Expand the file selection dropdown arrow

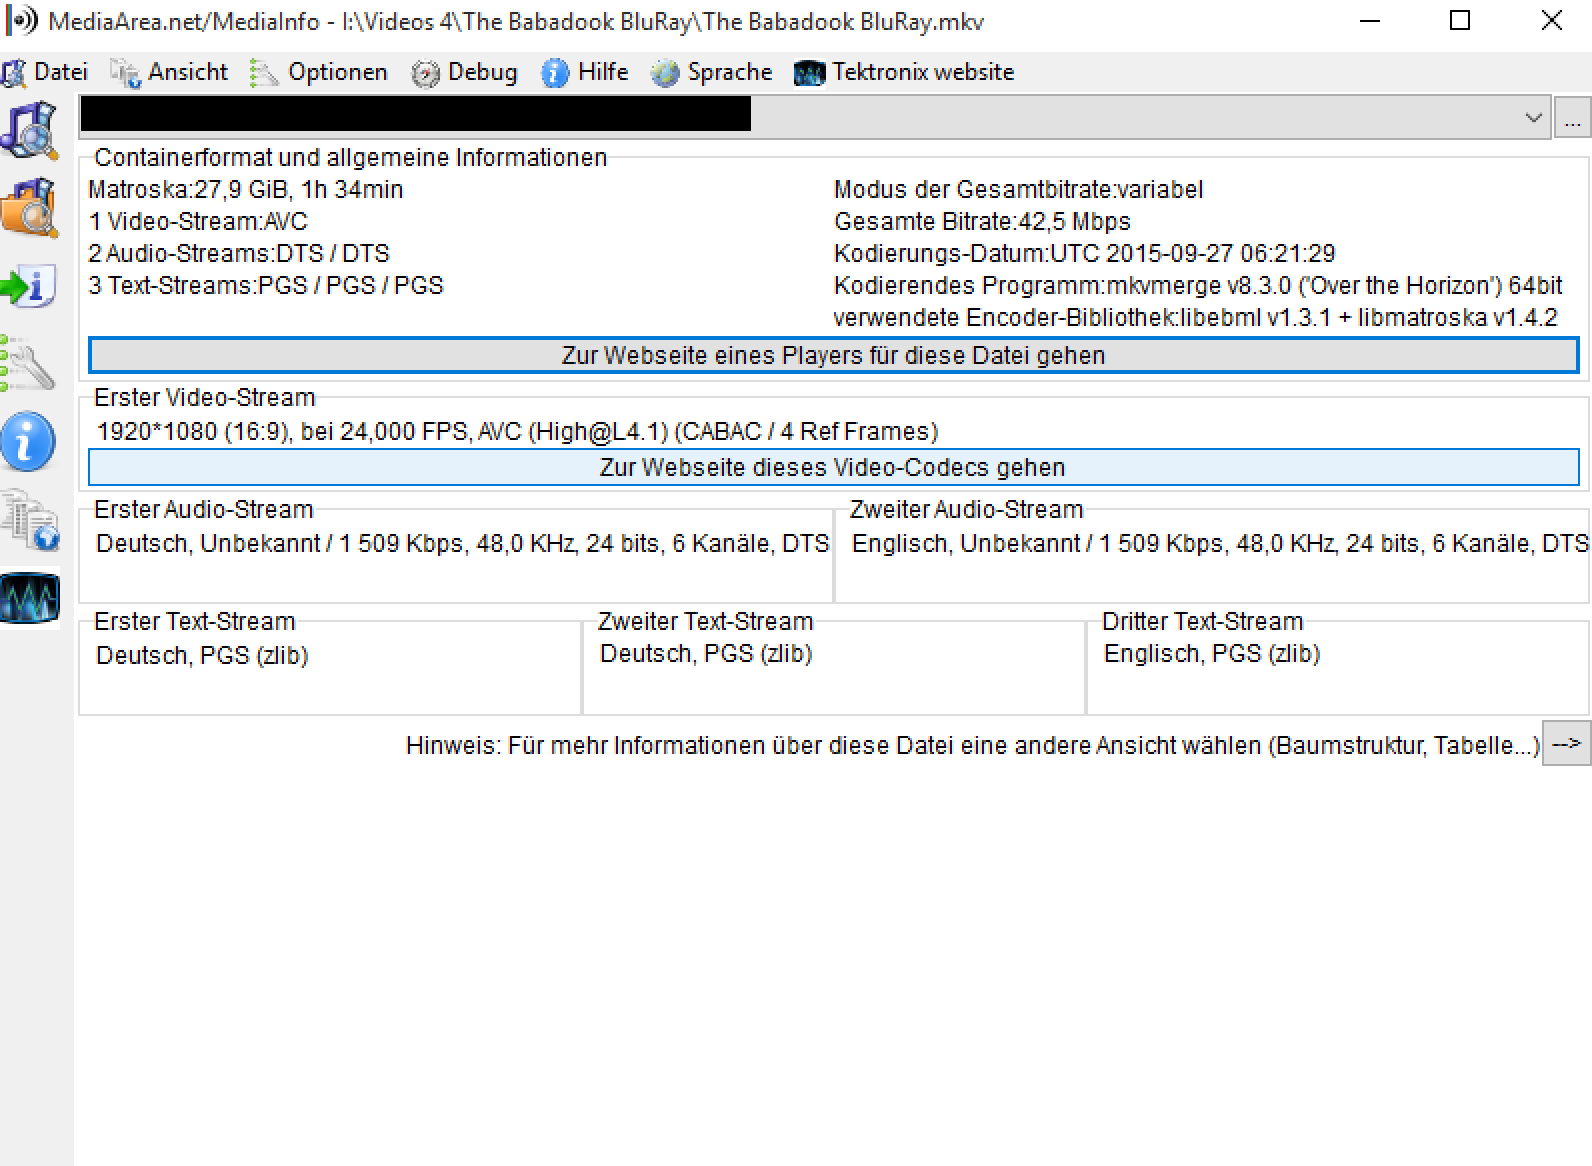[x=1534, y=118]
